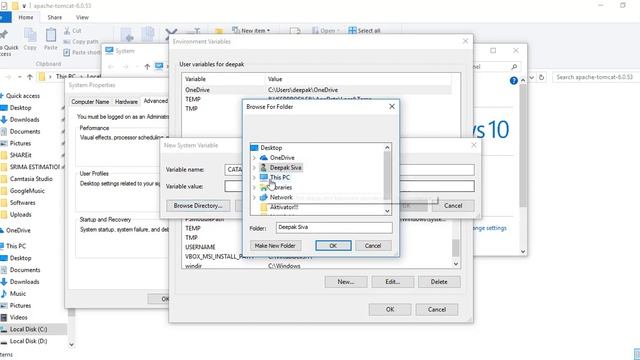The width and height of the screenshot is (640, 360).
Task: Click Make New Folder button
Action: (x=275, y=246)
